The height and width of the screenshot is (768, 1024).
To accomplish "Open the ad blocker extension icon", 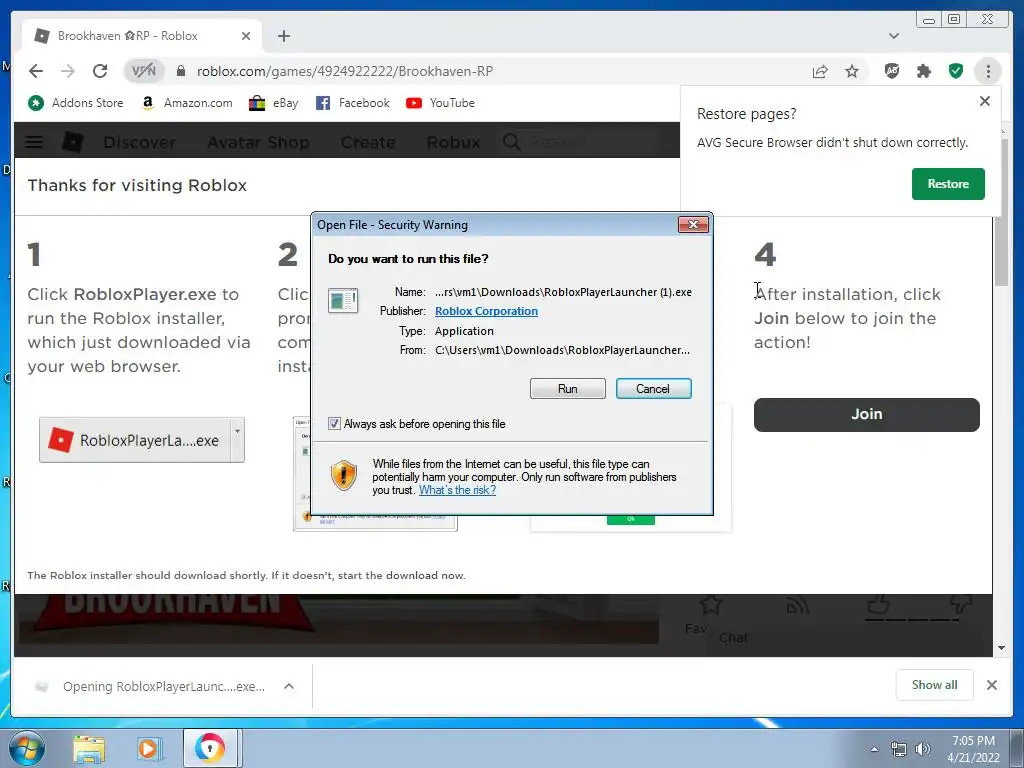I will coord(892,71).
